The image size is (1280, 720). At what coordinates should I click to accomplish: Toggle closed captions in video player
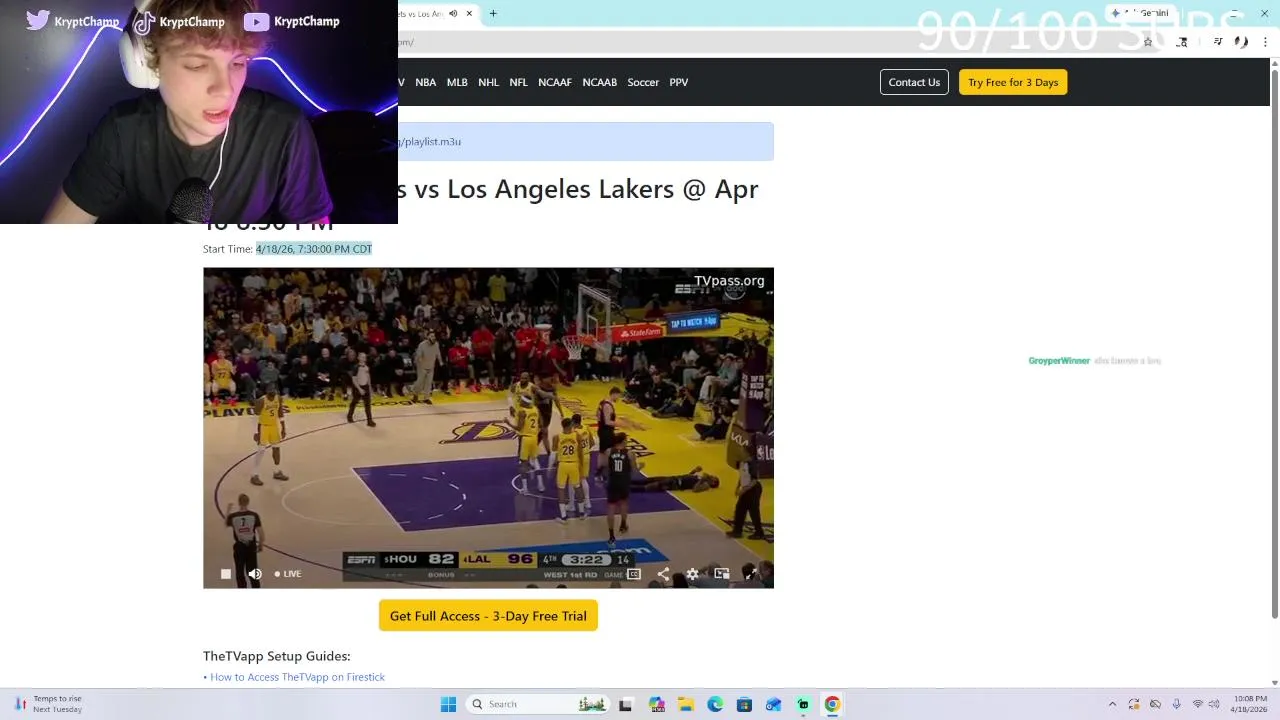tap(634, 574)
